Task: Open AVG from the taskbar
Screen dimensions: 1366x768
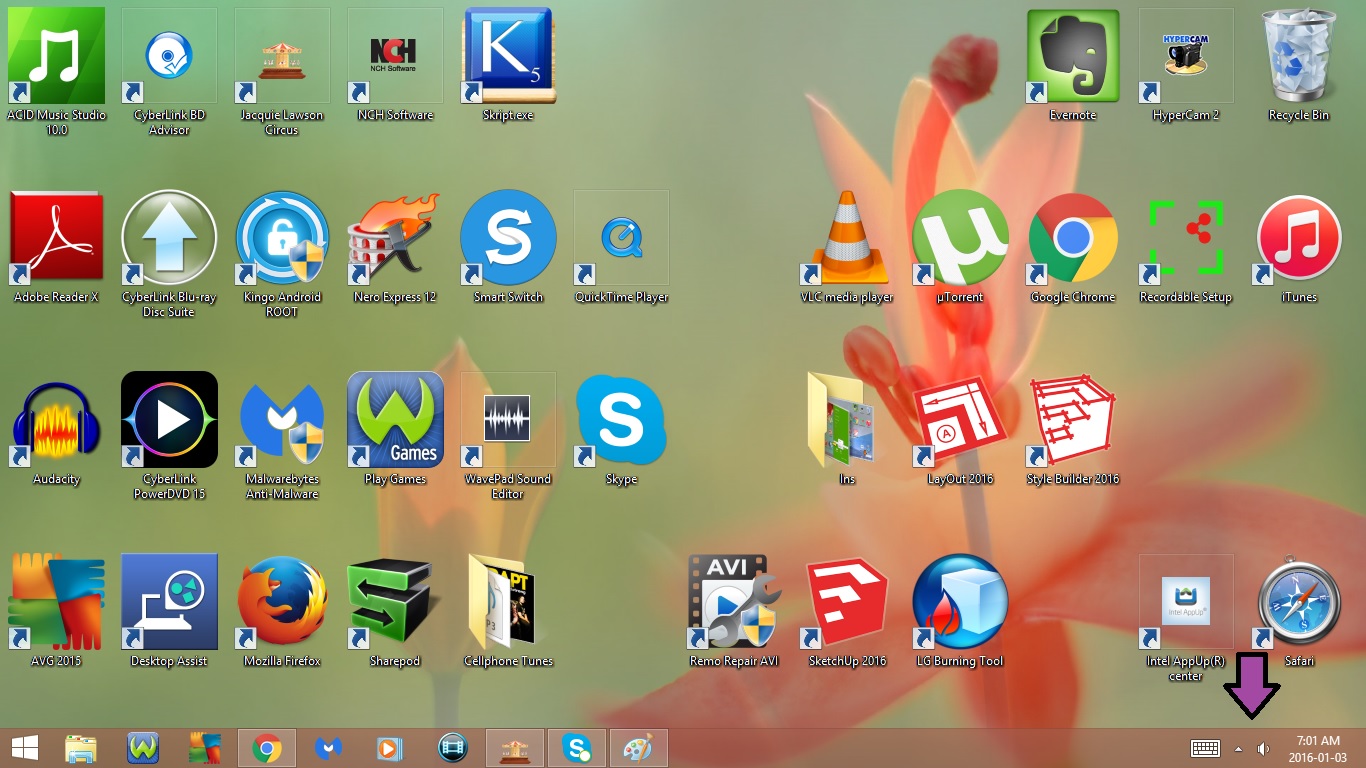Action: coord(205,748)
